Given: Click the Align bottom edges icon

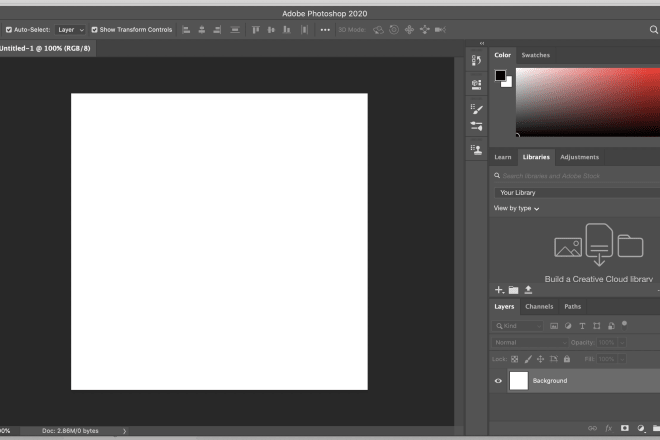Looking at the screenshot, I should (287, 30).
